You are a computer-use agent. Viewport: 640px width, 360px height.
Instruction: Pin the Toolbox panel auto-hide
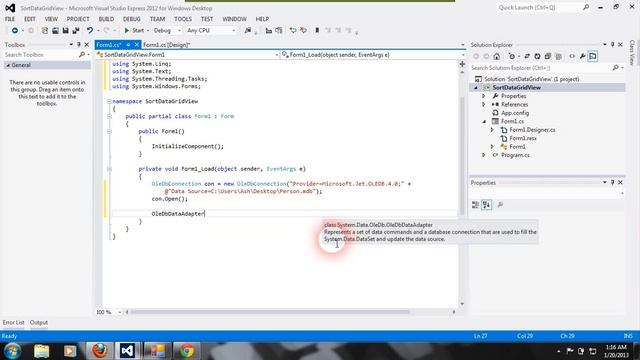point(79,44)
